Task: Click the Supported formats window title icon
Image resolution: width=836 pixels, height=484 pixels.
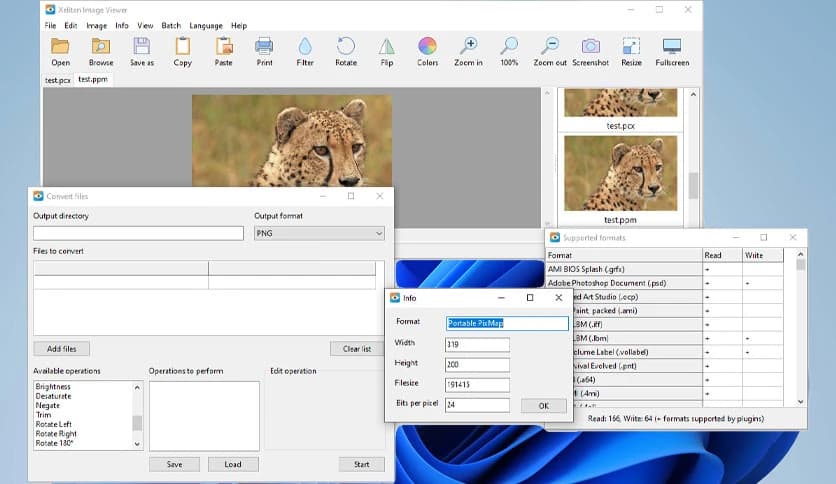Action: point(555,237)
